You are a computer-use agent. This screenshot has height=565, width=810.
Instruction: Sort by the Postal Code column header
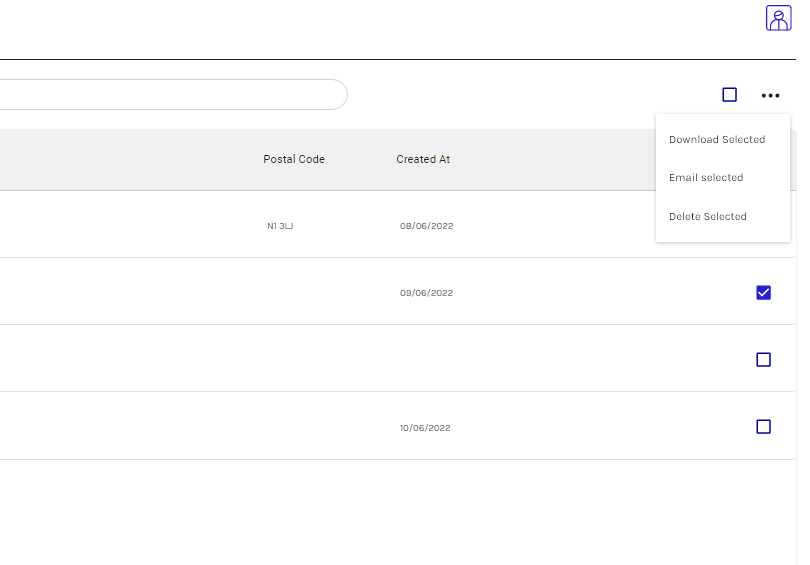[x=294, y=160]
